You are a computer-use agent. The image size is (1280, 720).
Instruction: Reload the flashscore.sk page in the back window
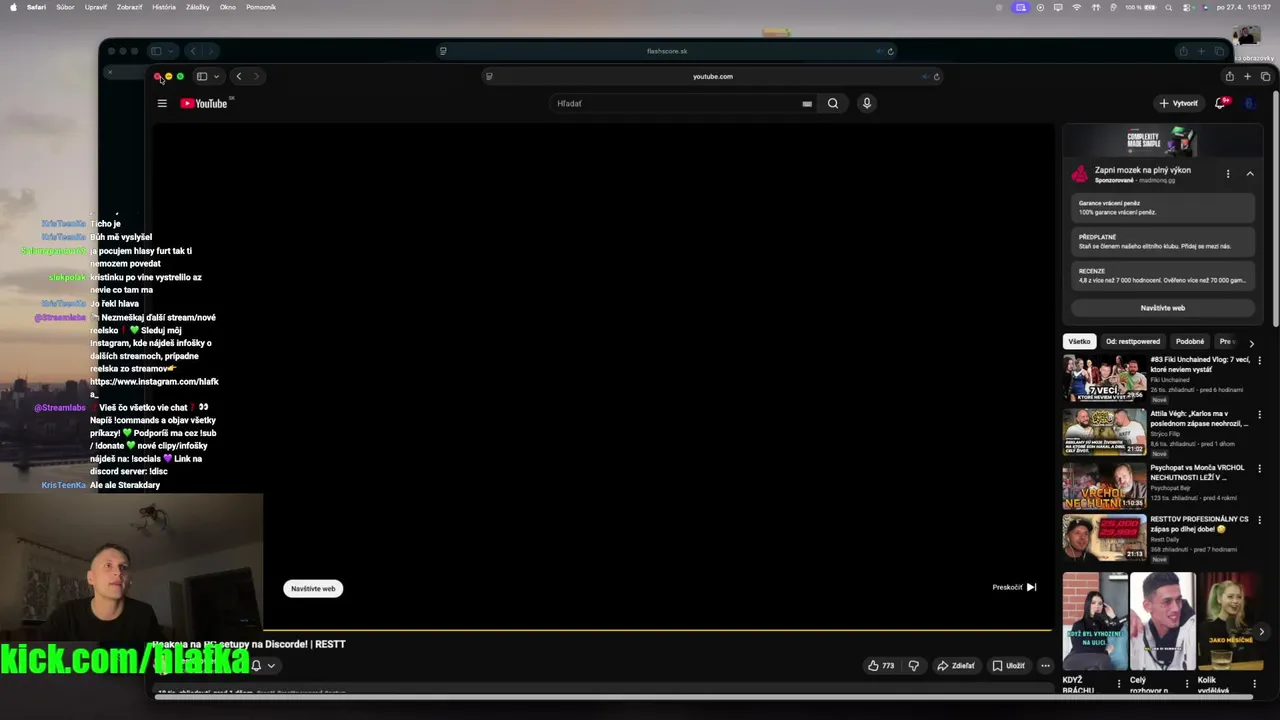(890, 51)
